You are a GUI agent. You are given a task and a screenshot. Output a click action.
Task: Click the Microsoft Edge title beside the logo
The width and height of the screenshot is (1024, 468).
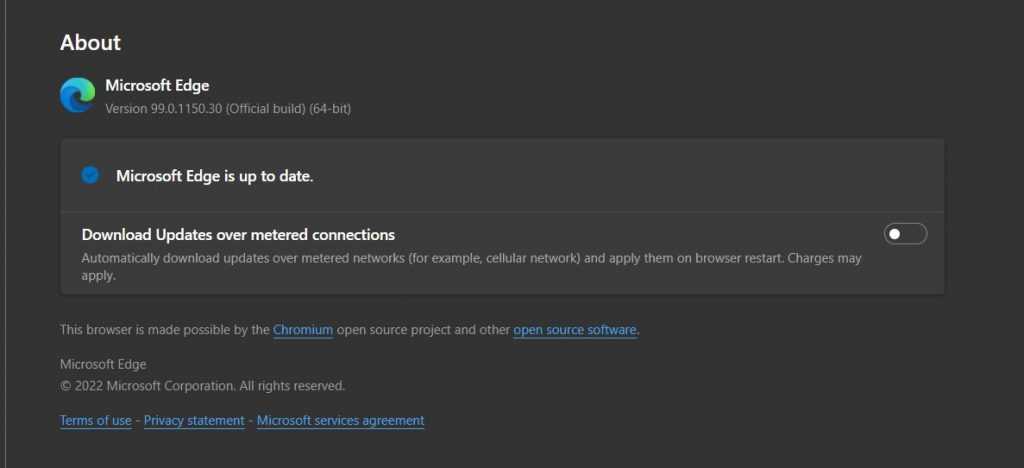click(157, 86)
